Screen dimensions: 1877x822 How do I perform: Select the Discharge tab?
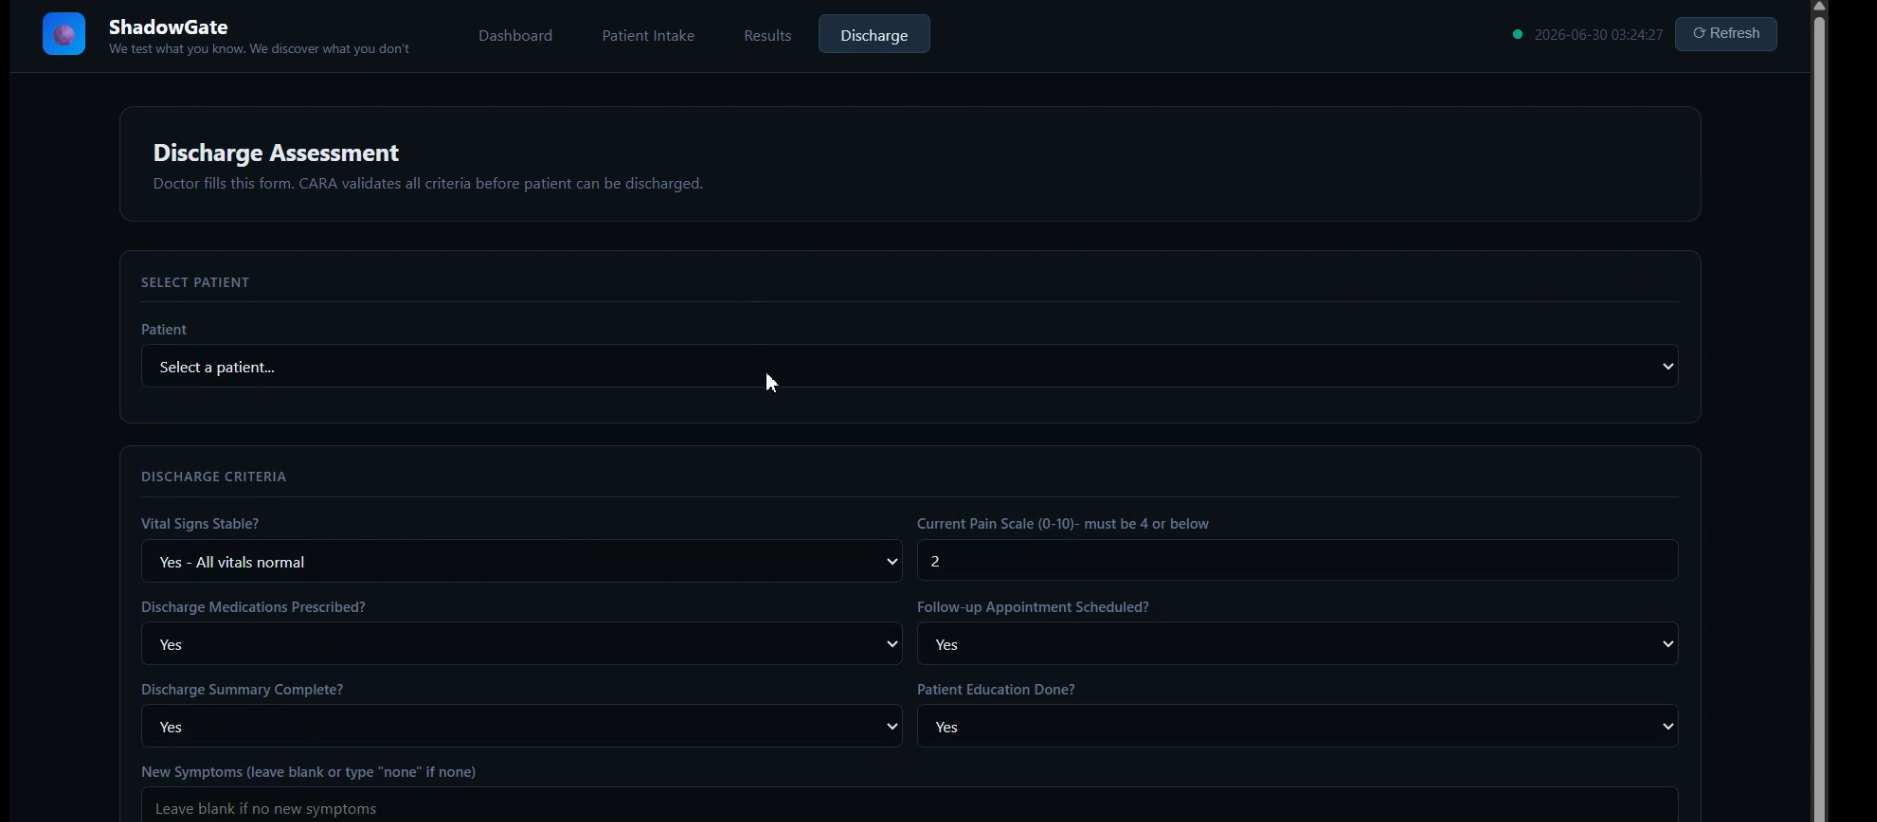coord(874,35)
